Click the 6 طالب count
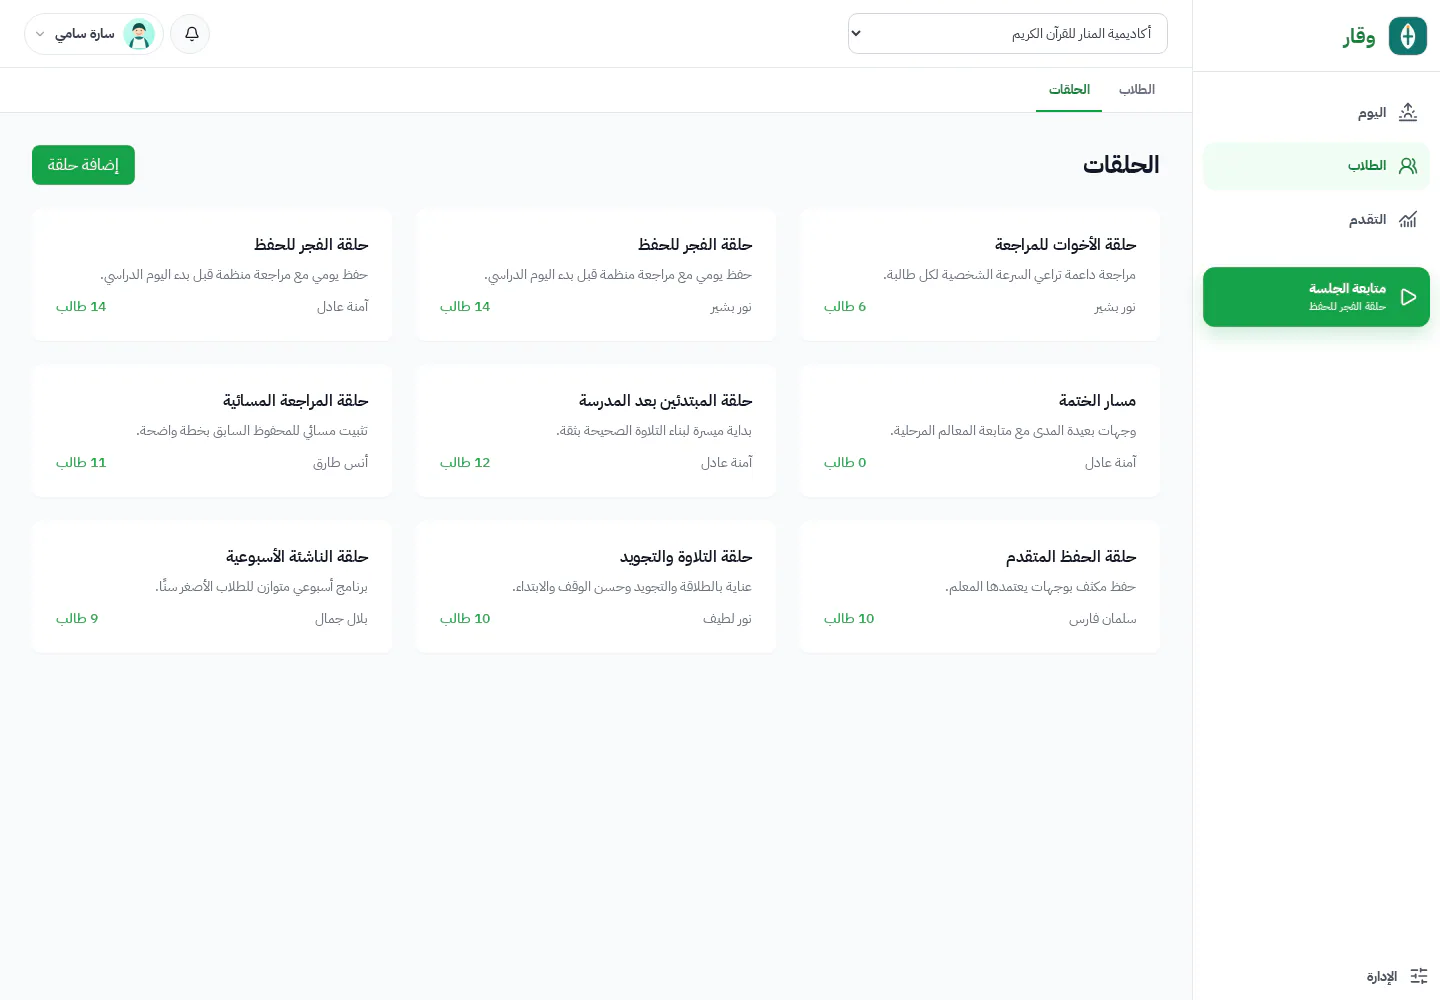 [x=845, y=307]
